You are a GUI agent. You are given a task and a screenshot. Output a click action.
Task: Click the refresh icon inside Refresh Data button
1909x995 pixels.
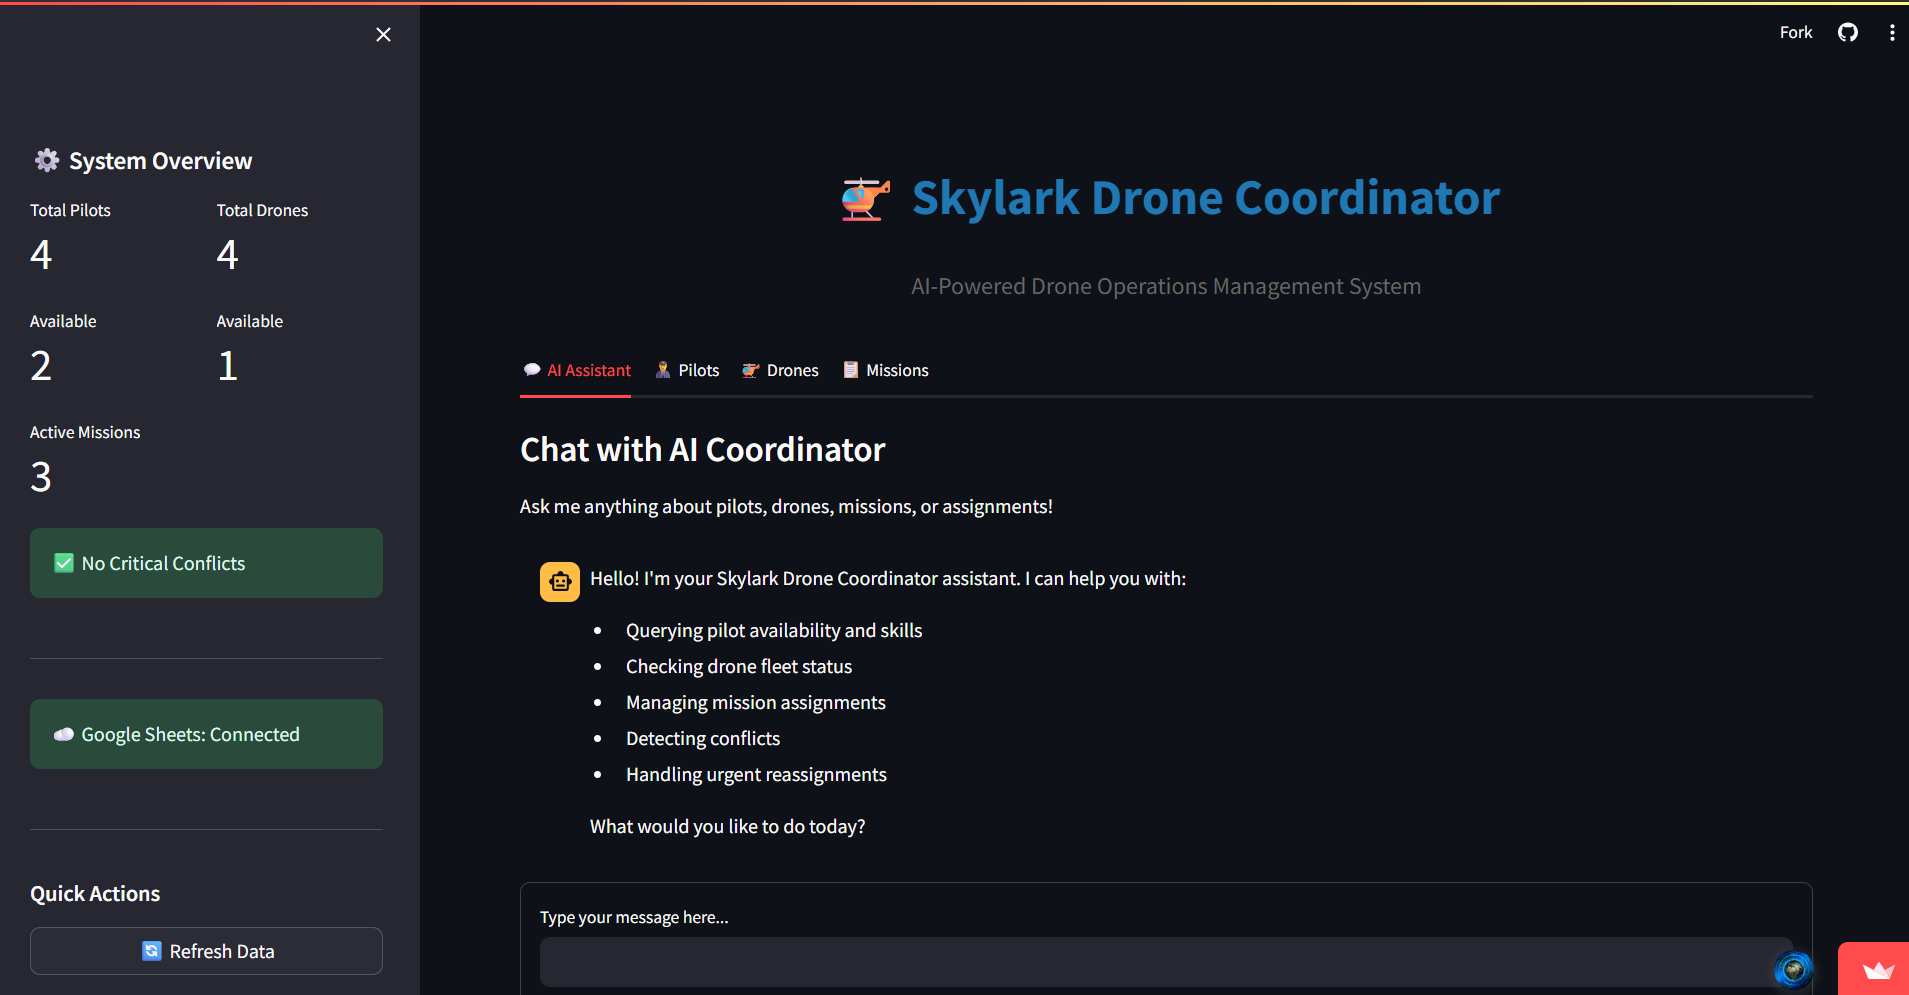[x=152, y=950]
